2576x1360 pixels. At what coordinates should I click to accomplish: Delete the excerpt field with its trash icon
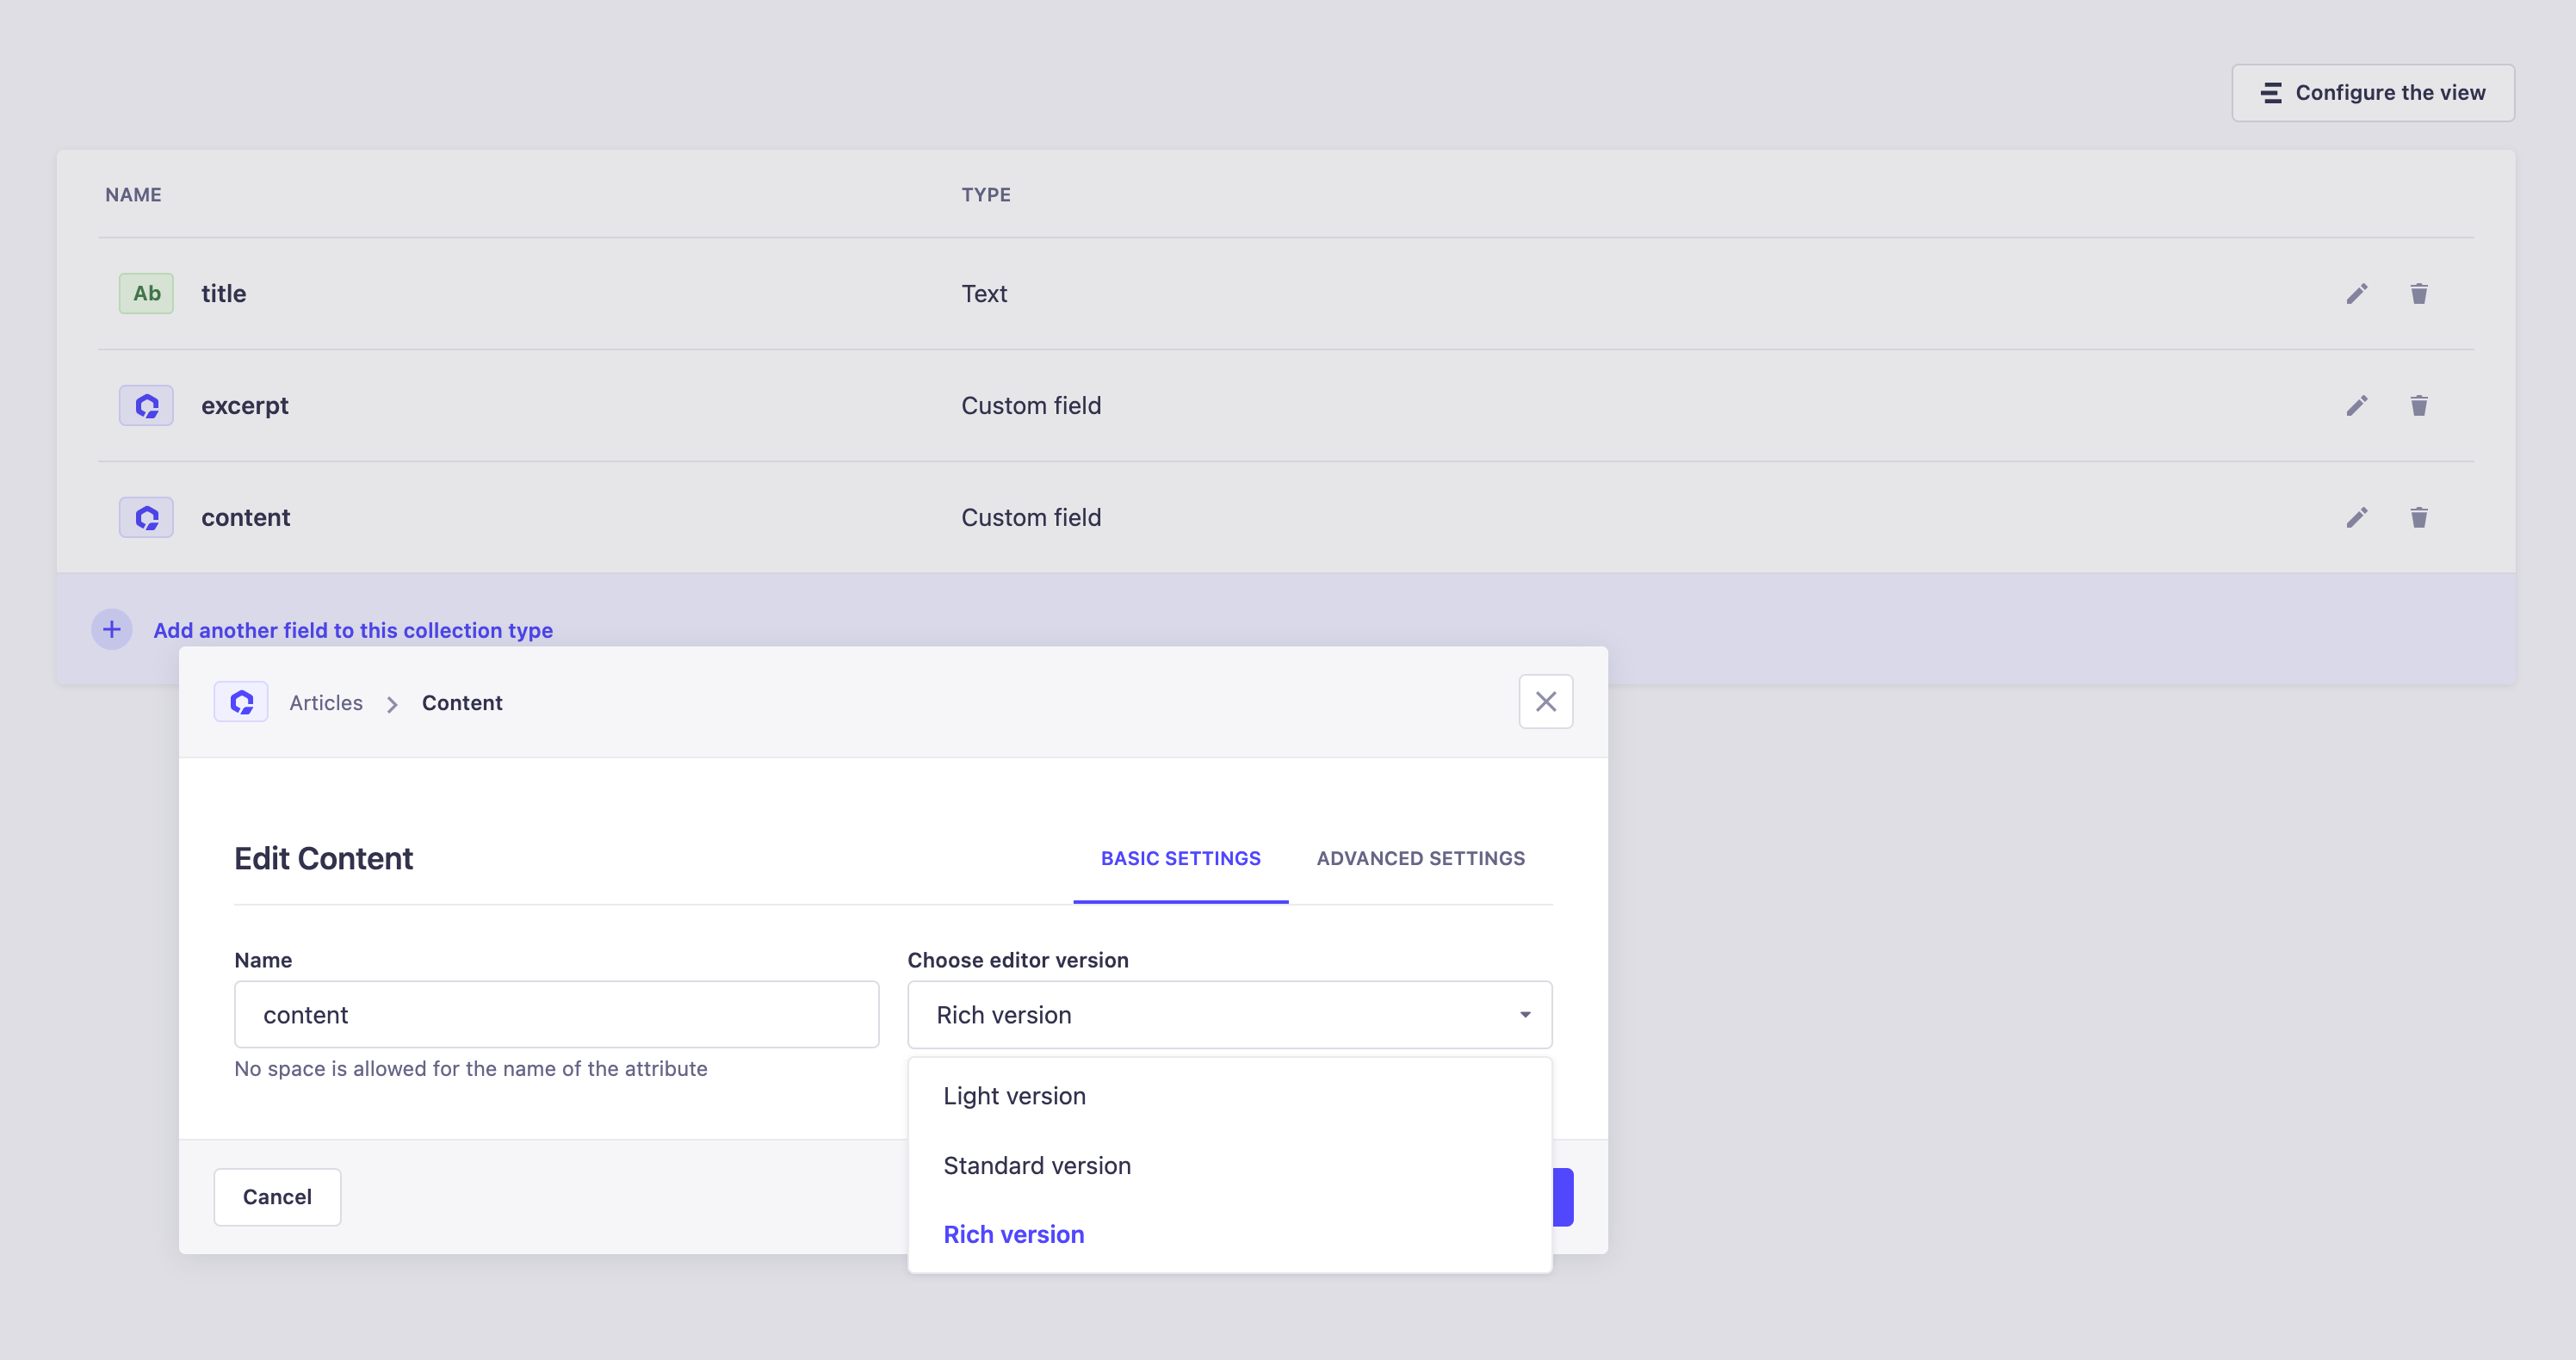[x=2419, y=406]
